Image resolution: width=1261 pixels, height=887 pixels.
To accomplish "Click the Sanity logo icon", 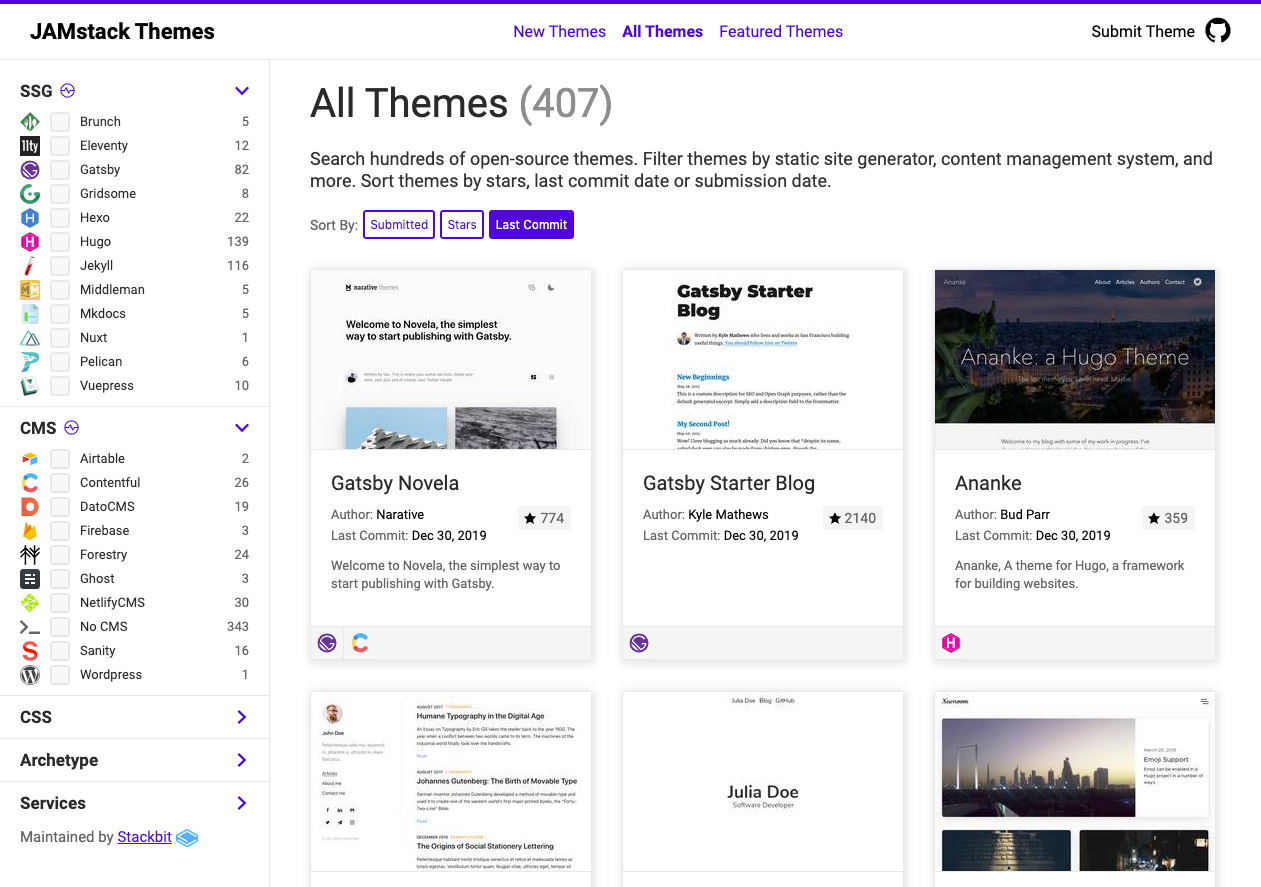I will (x=30, y=651).
